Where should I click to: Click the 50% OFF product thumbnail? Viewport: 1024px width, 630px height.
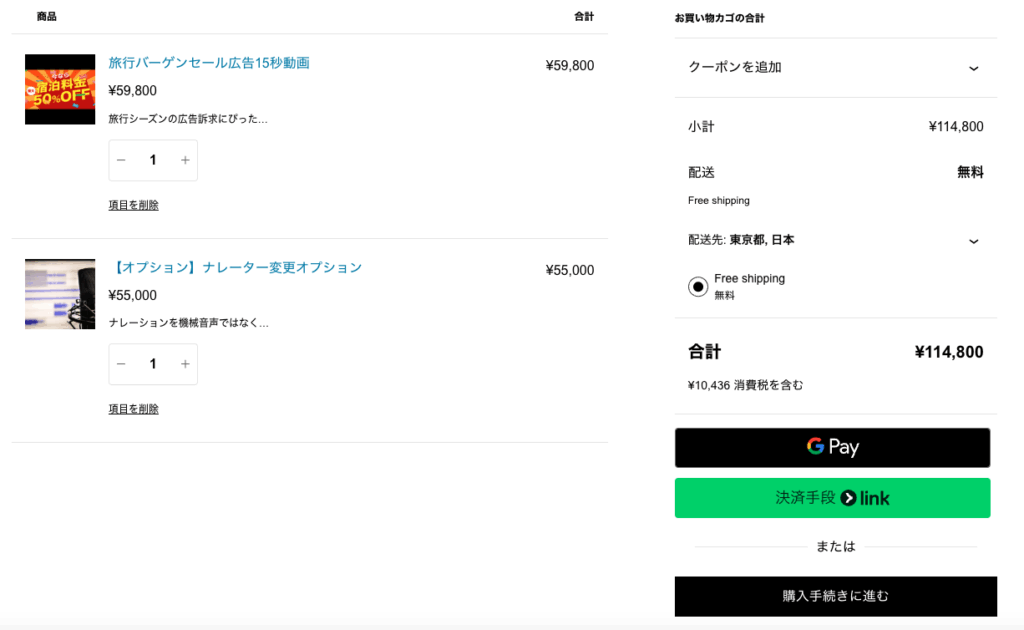[x=60, y=89]
